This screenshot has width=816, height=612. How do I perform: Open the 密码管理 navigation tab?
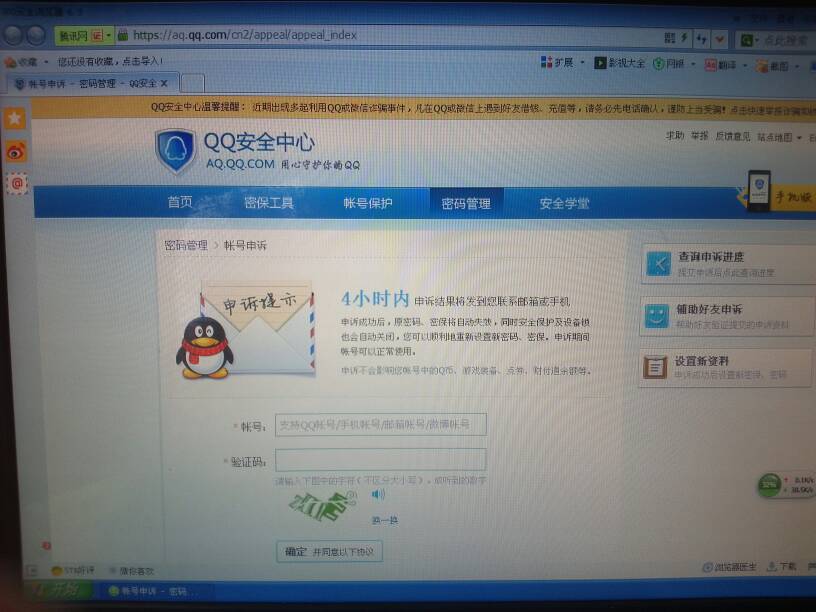coord(466,203)
